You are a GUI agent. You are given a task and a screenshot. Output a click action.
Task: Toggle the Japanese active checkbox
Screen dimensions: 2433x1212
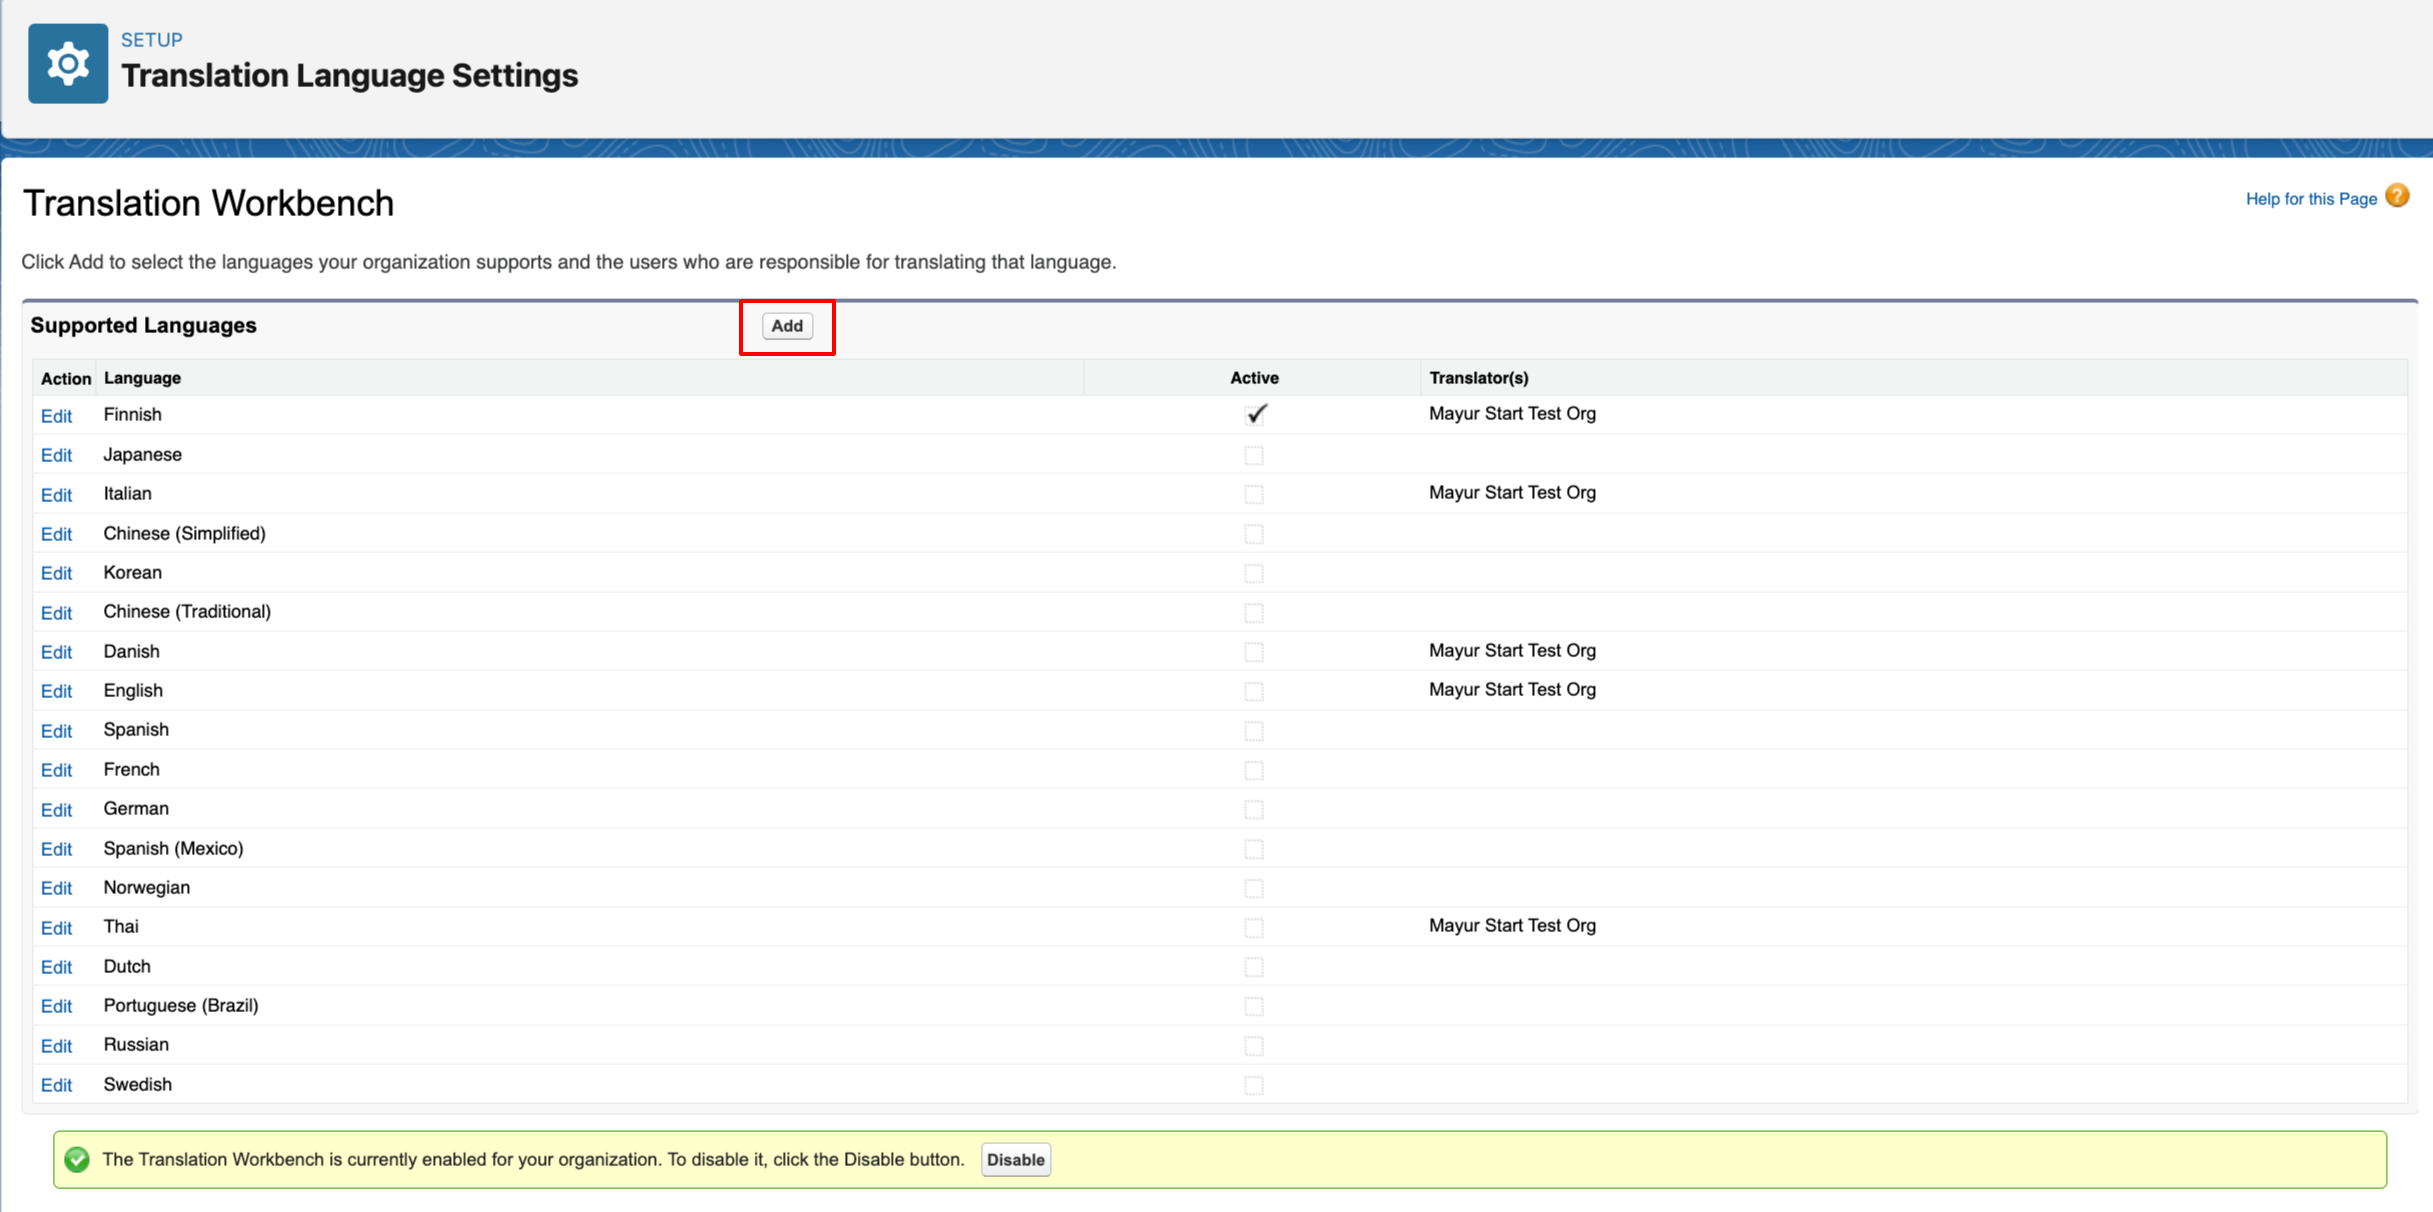tap(1254, 455)
